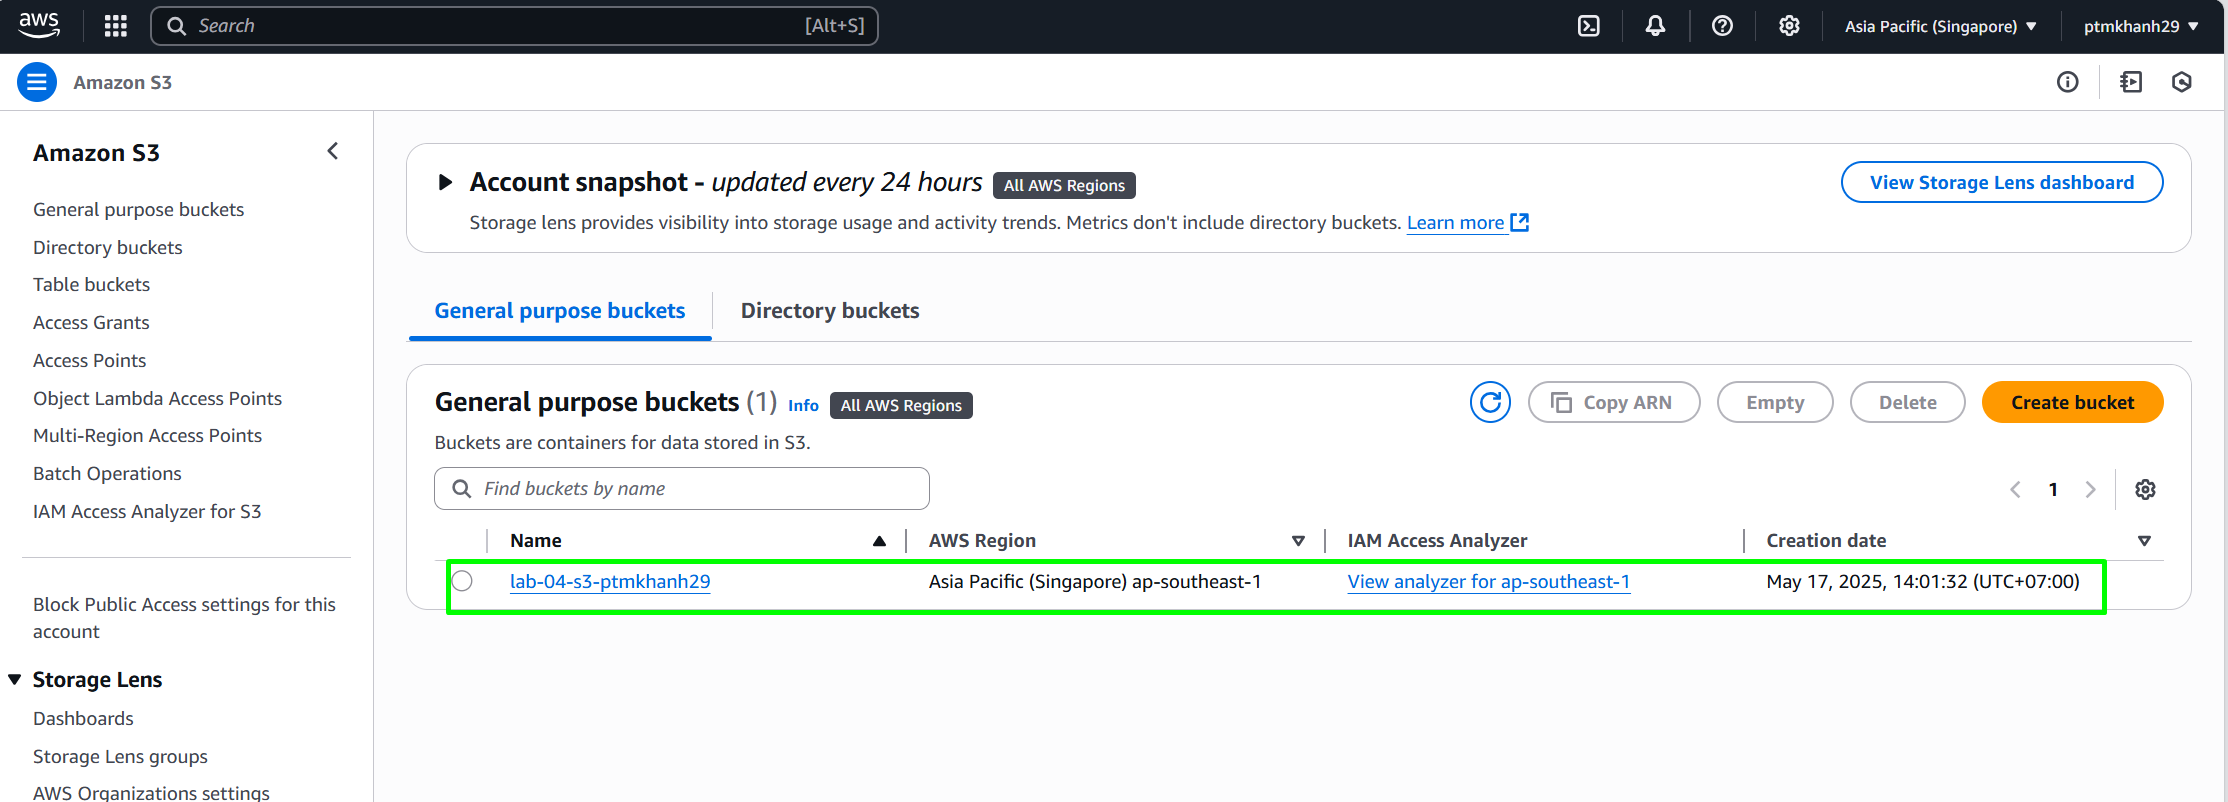Go to the next page of buckets
This screenshot has width=2228, height=802.
[2090, 489]
